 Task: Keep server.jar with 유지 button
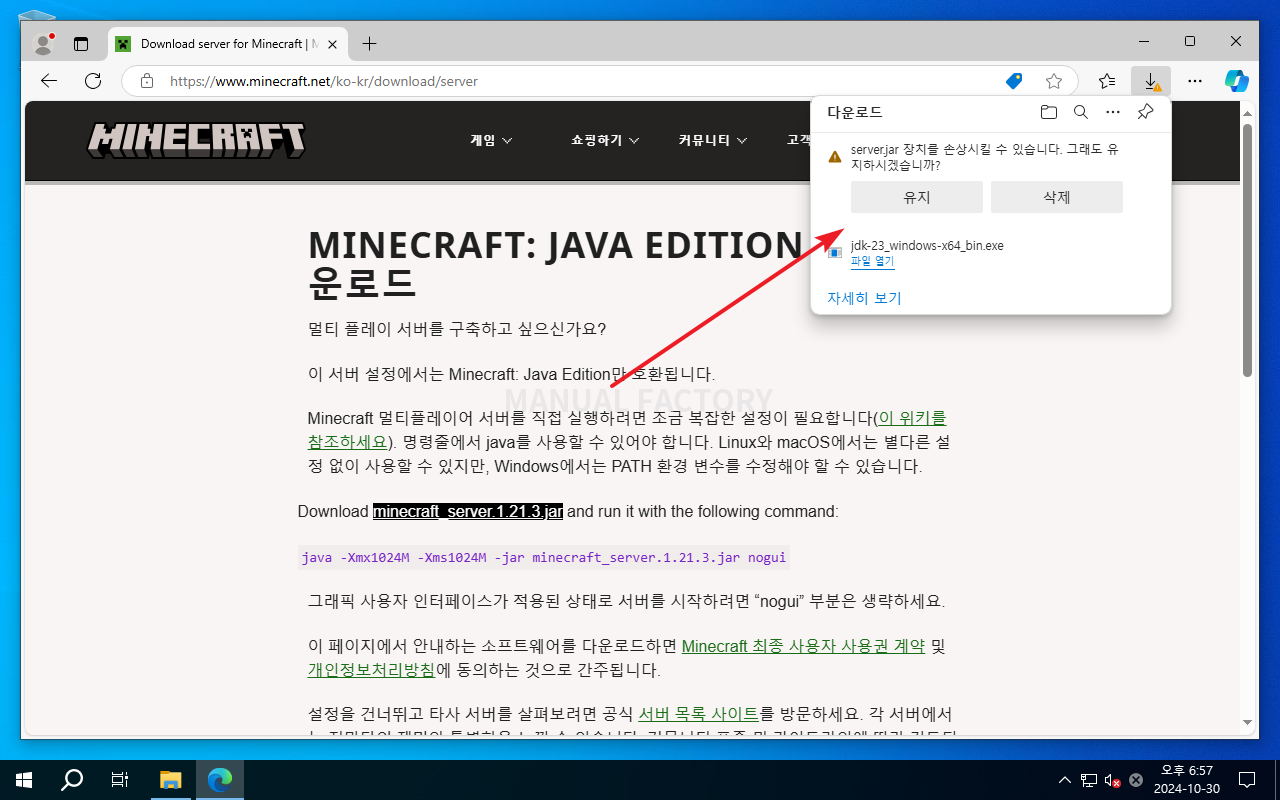[917, 197]
